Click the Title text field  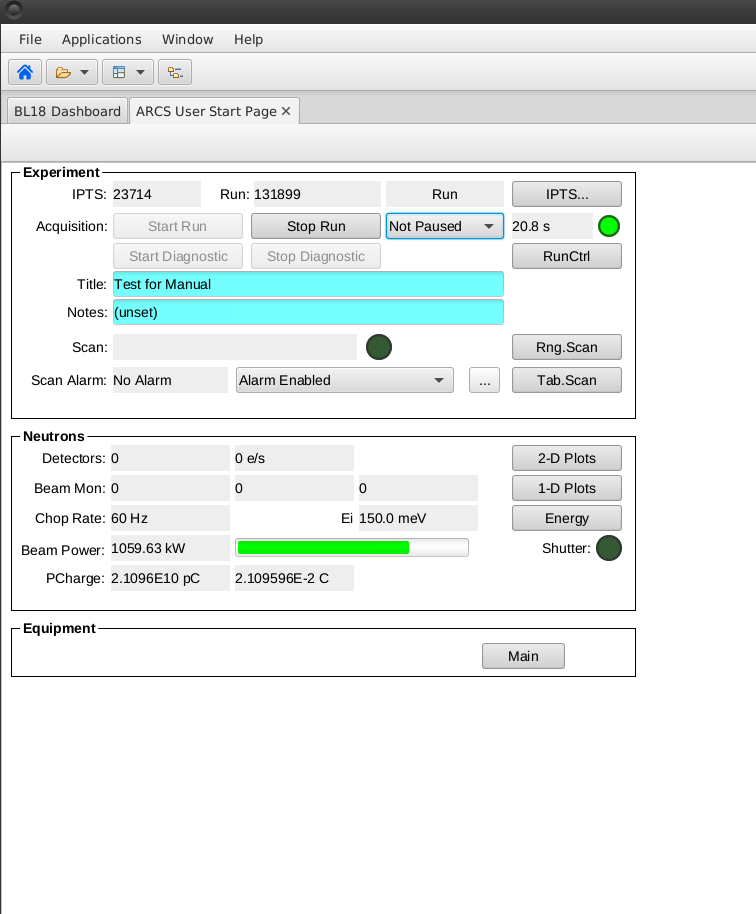(x=308, y=284)
